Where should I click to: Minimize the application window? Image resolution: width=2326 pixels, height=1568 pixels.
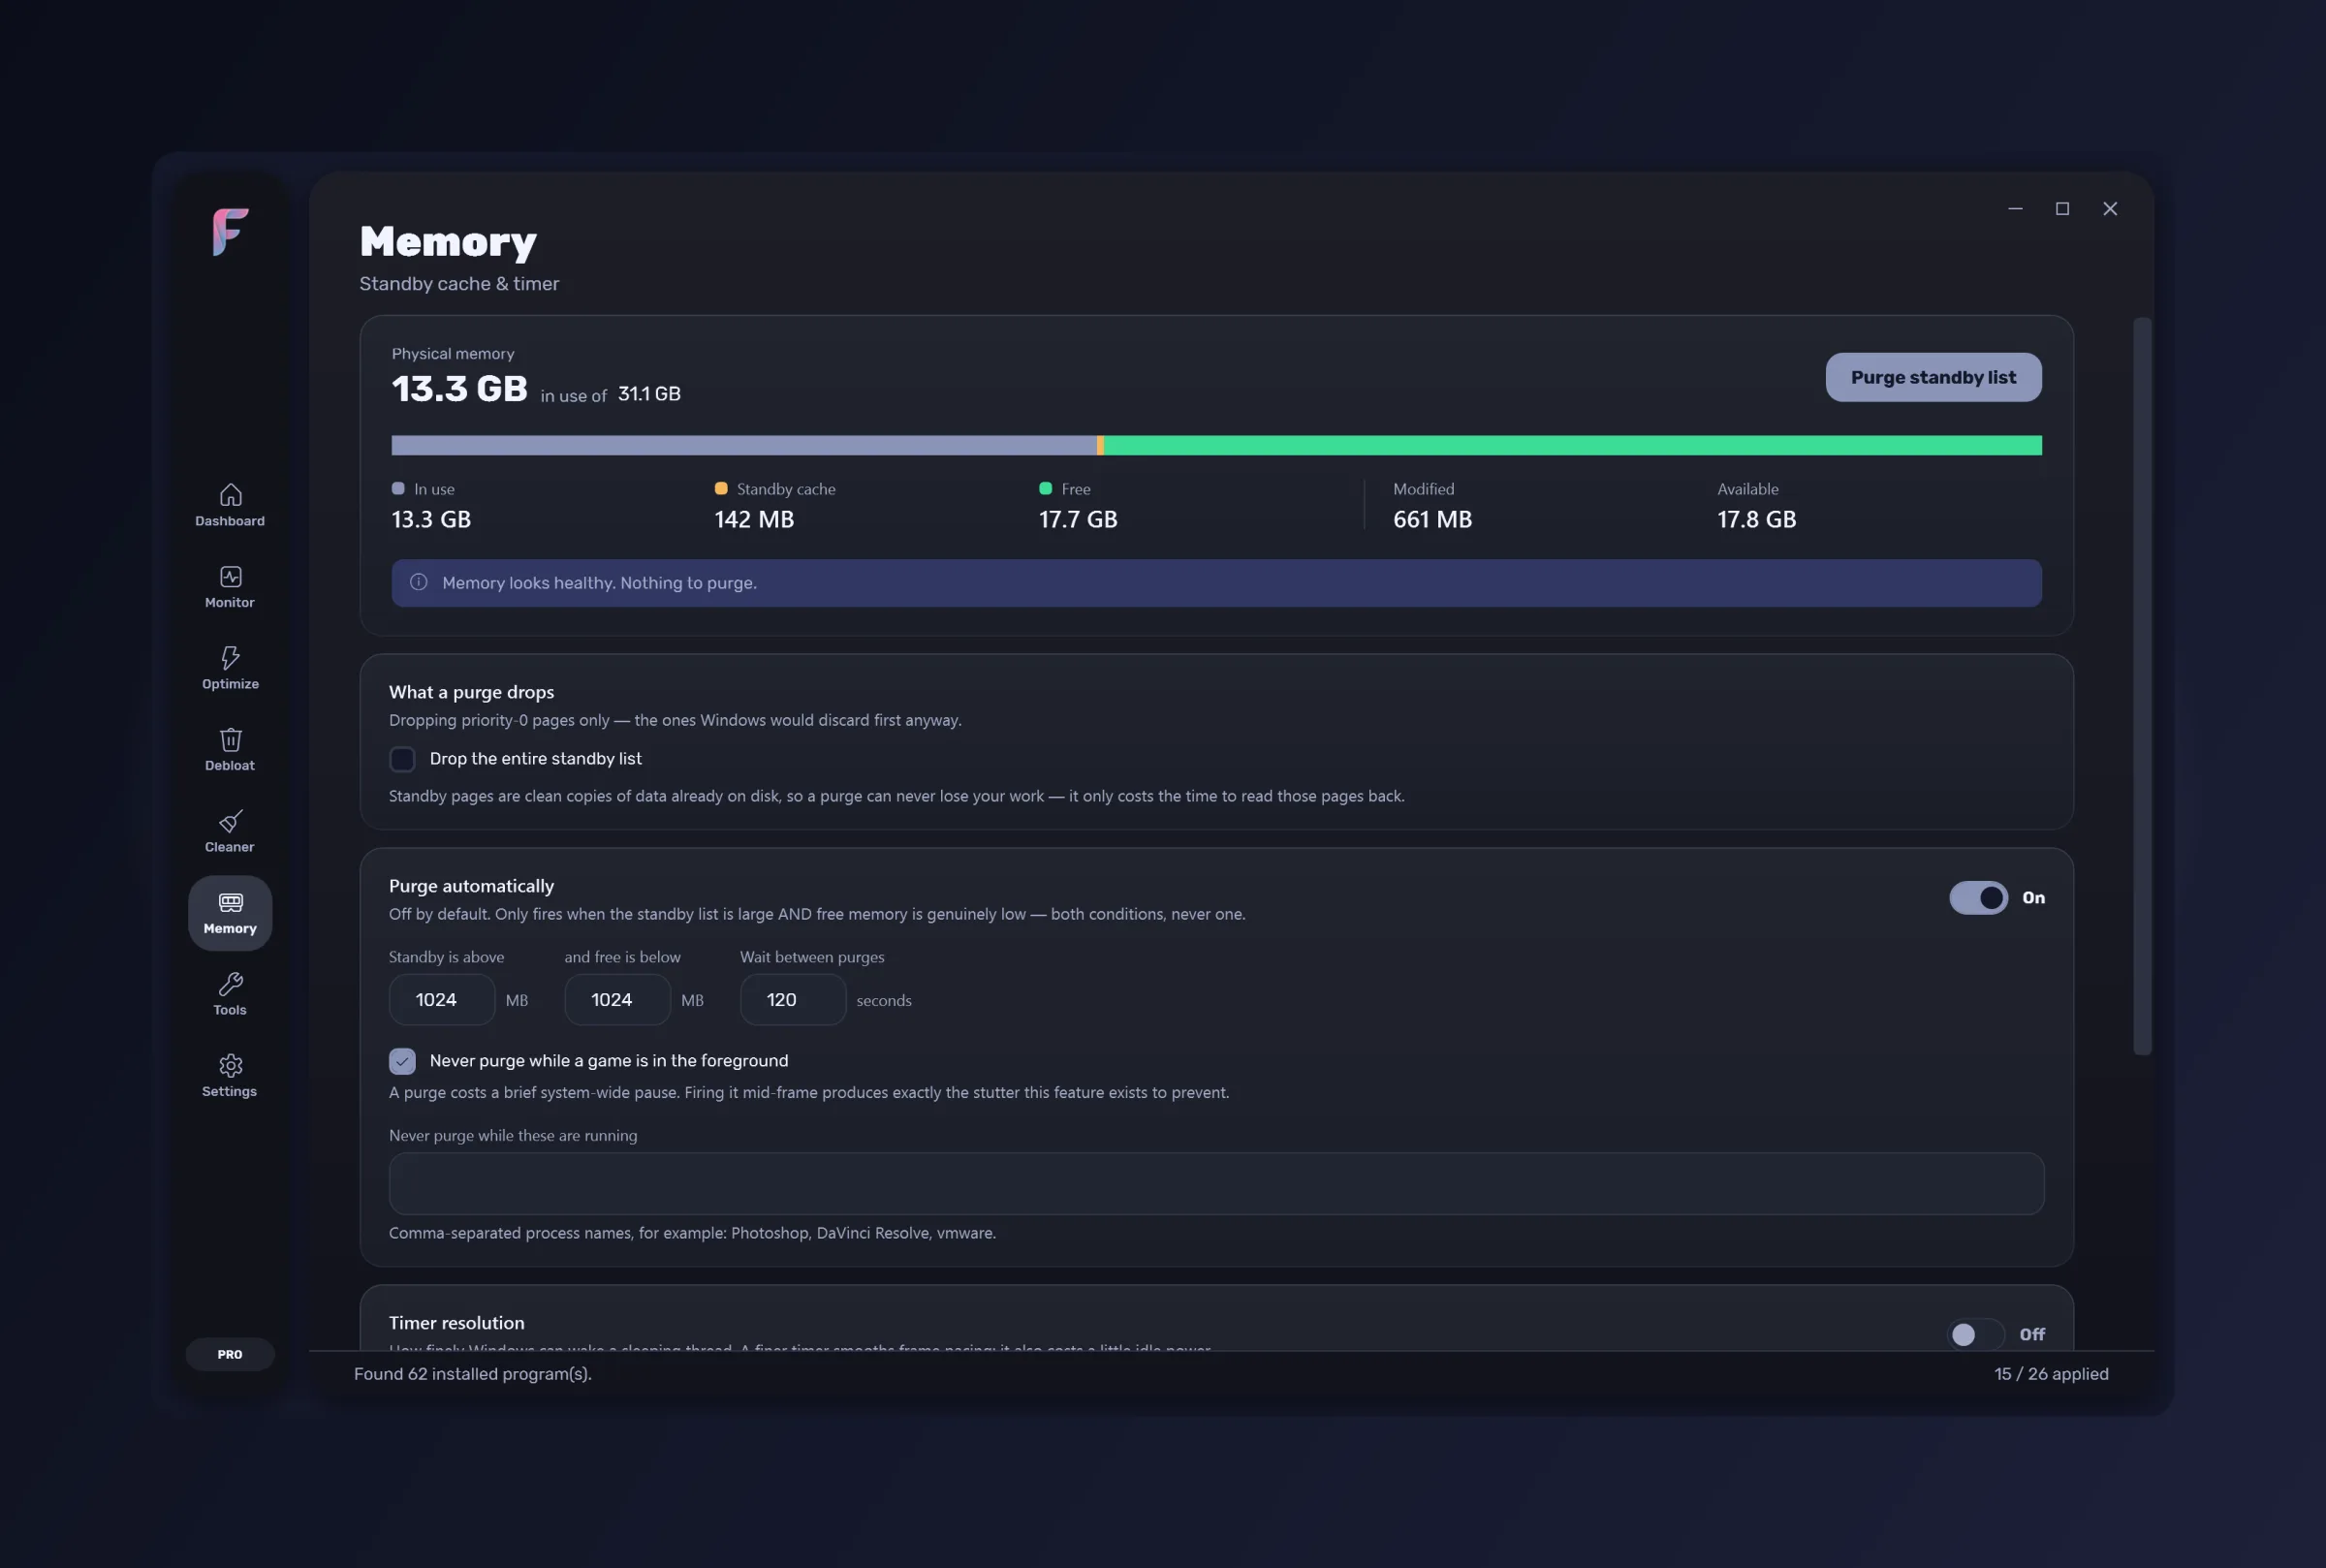click(2015, 209)
